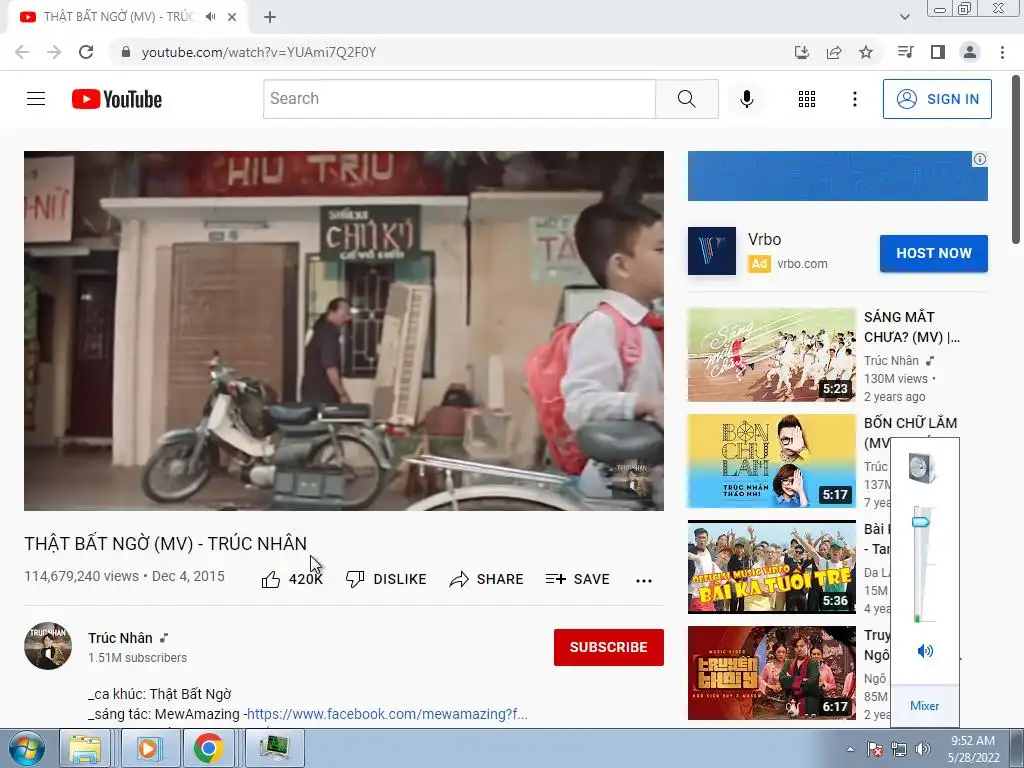Open Trúc Nhân channel name link
Viewport: 1024px width, 768px height.
120,638
